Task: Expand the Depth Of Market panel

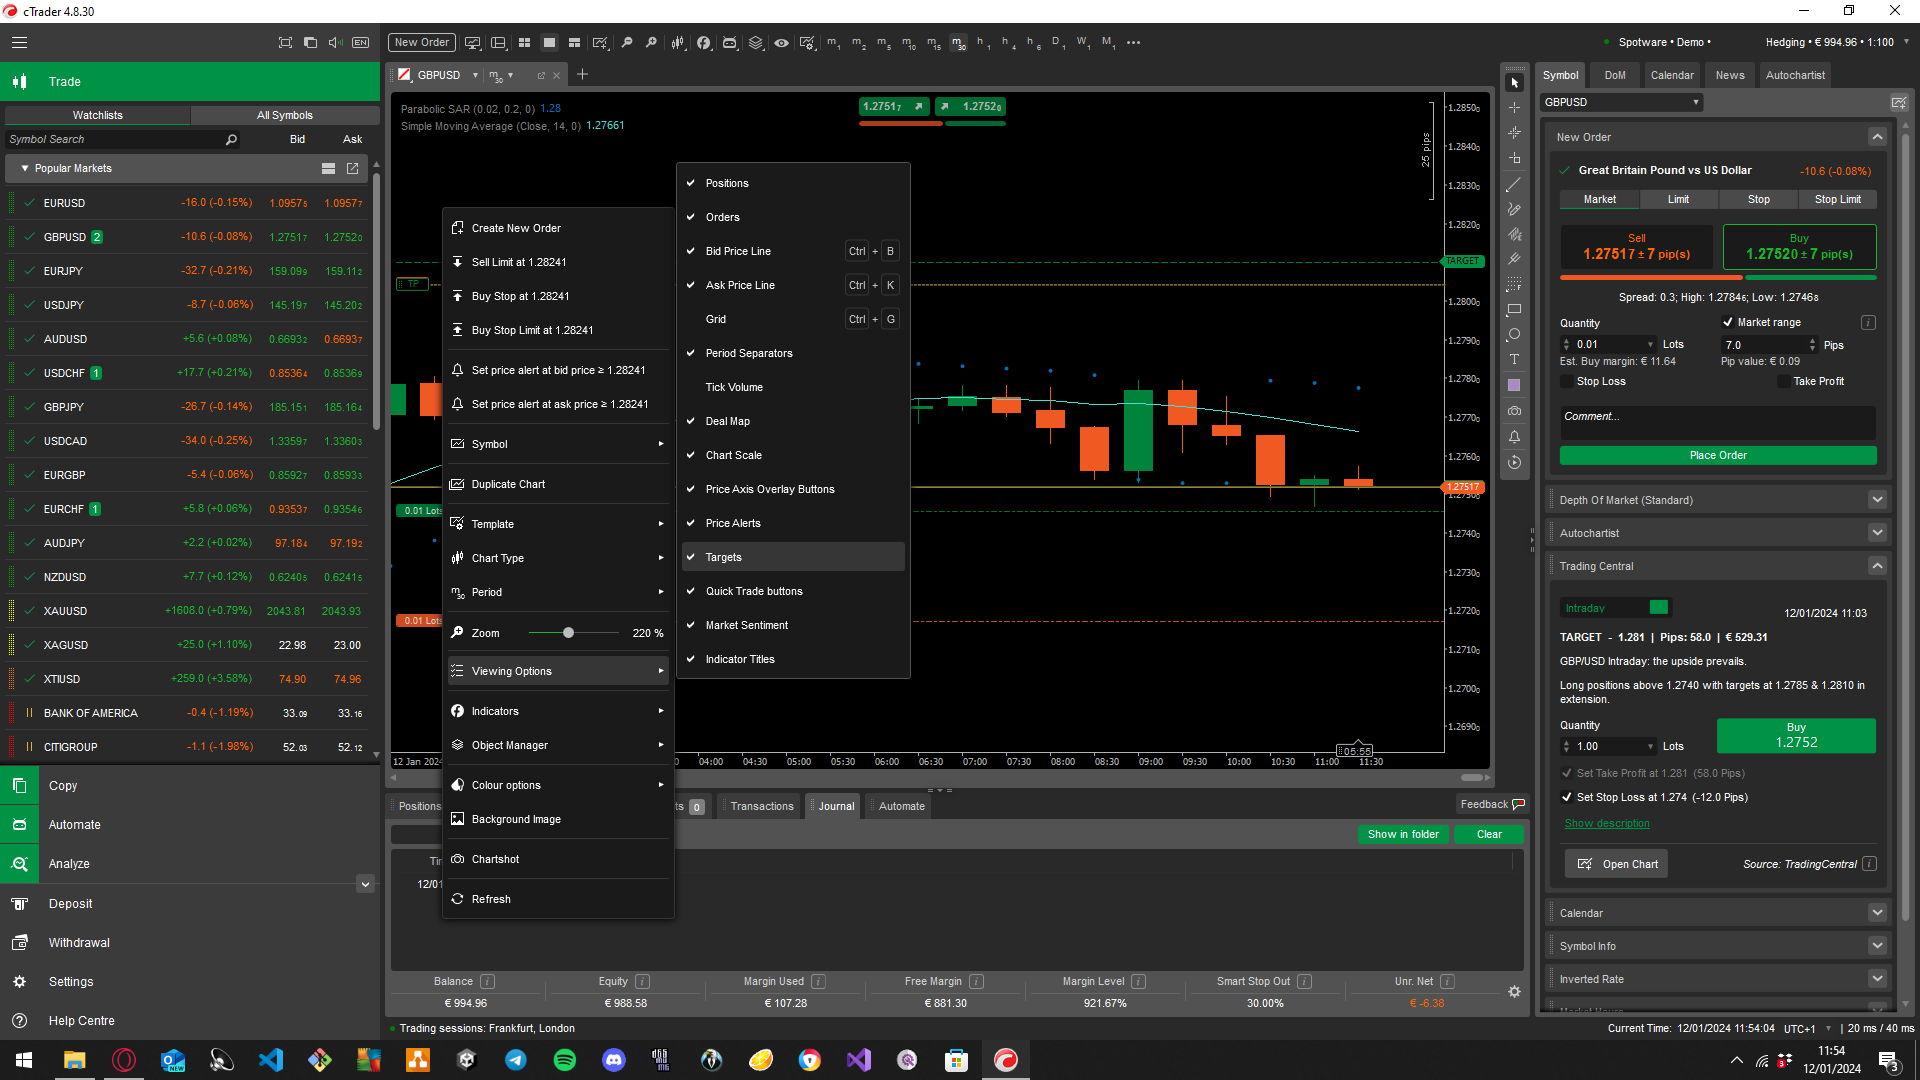Action: tap(1876, 500)
